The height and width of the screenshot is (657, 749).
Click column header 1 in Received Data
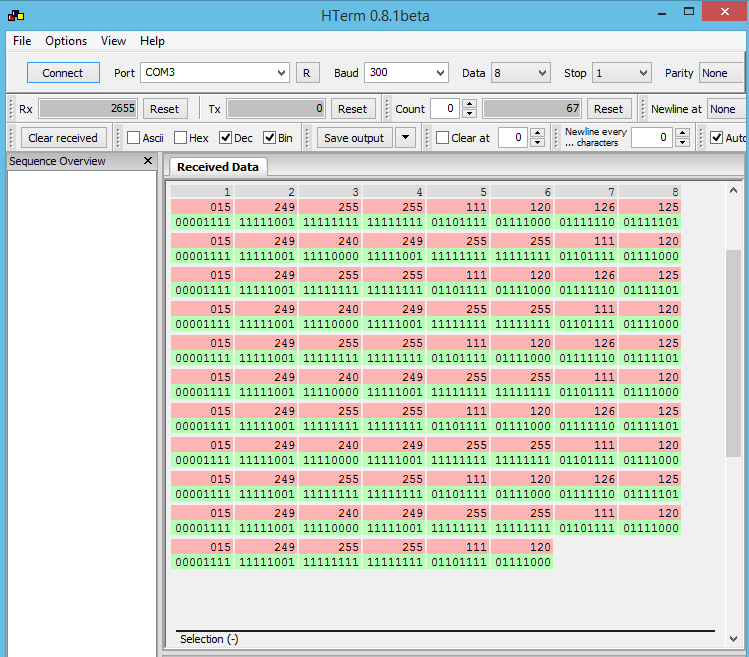pyautogui.click(x=202, y=192)
